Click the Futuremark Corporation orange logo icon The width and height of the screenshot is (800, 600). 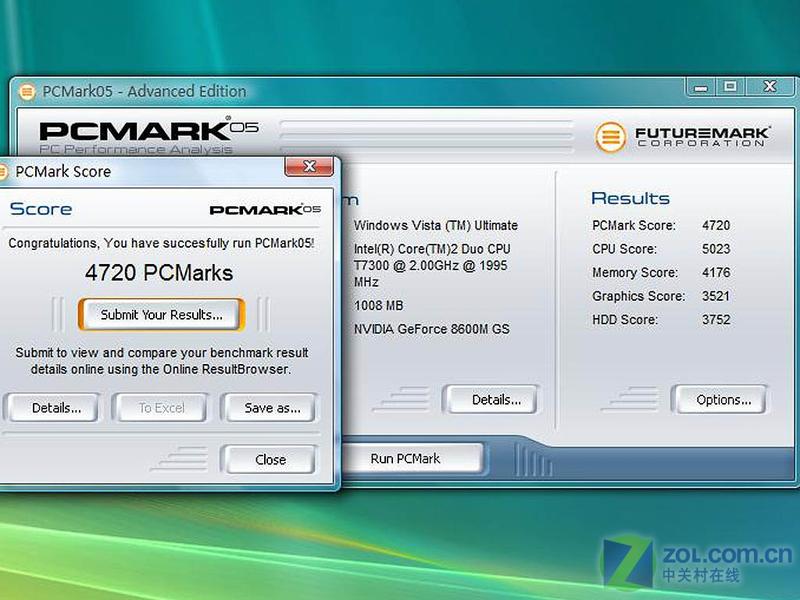coord(610,137)
